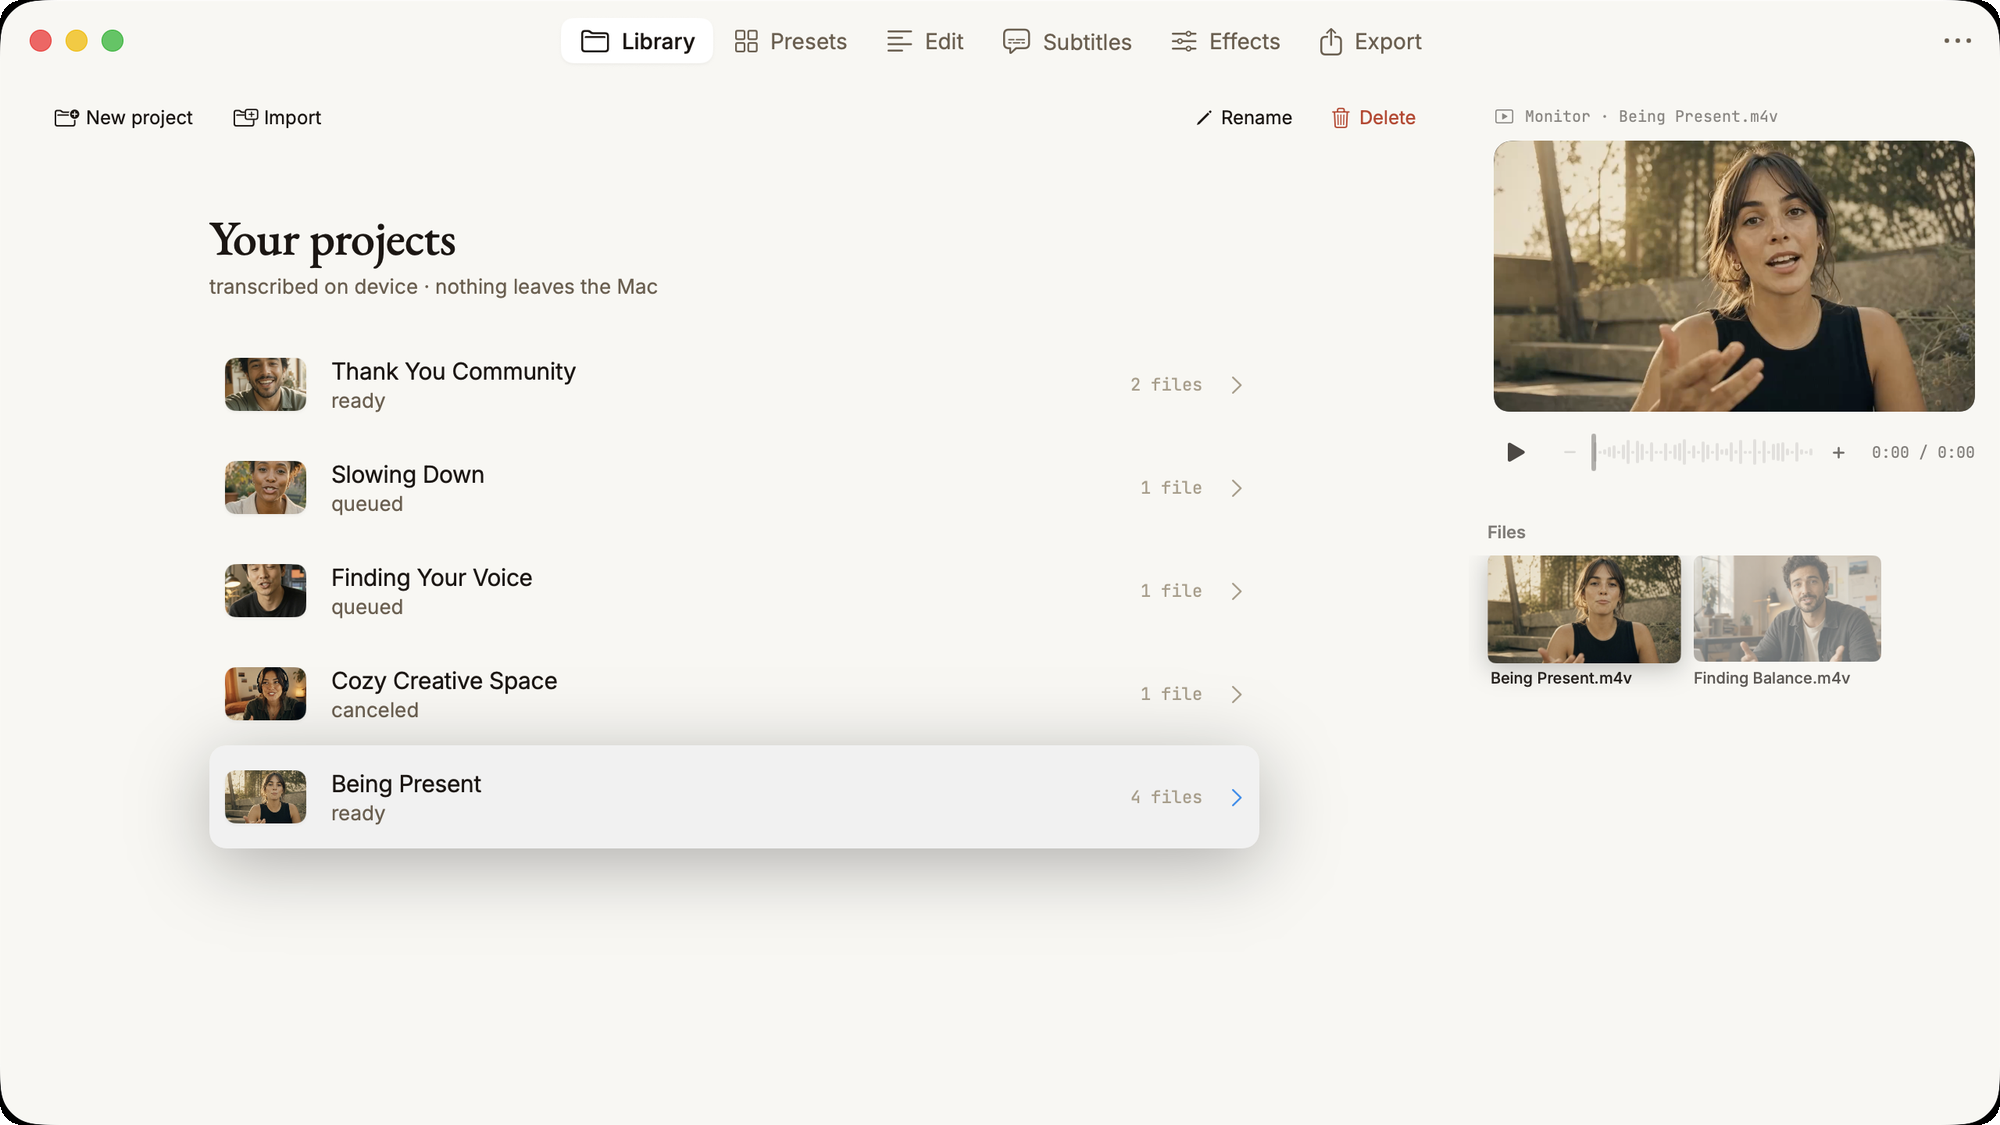Viewport: 2000px width, 1125px height.
Task: Play the monitor video
Action: click(x=1515, y=452)
